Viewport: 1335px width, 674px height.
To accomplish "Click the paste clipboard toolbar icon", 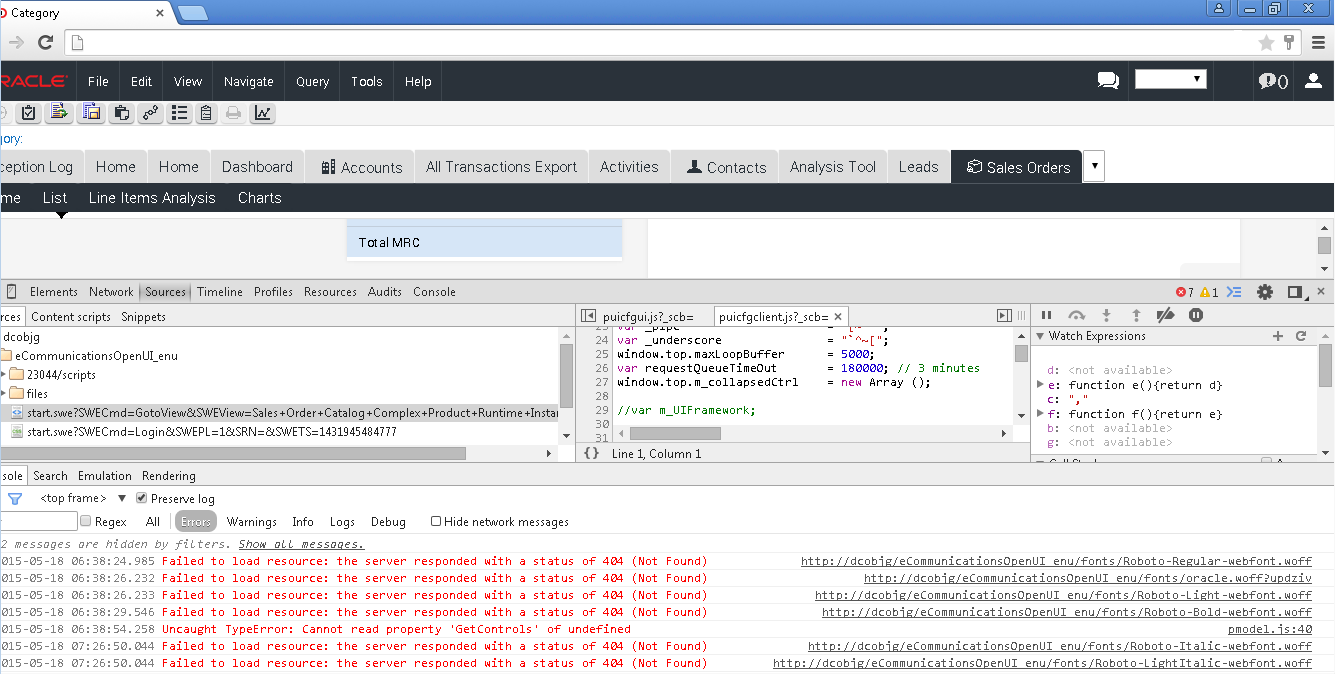I will tap(121, 112).
